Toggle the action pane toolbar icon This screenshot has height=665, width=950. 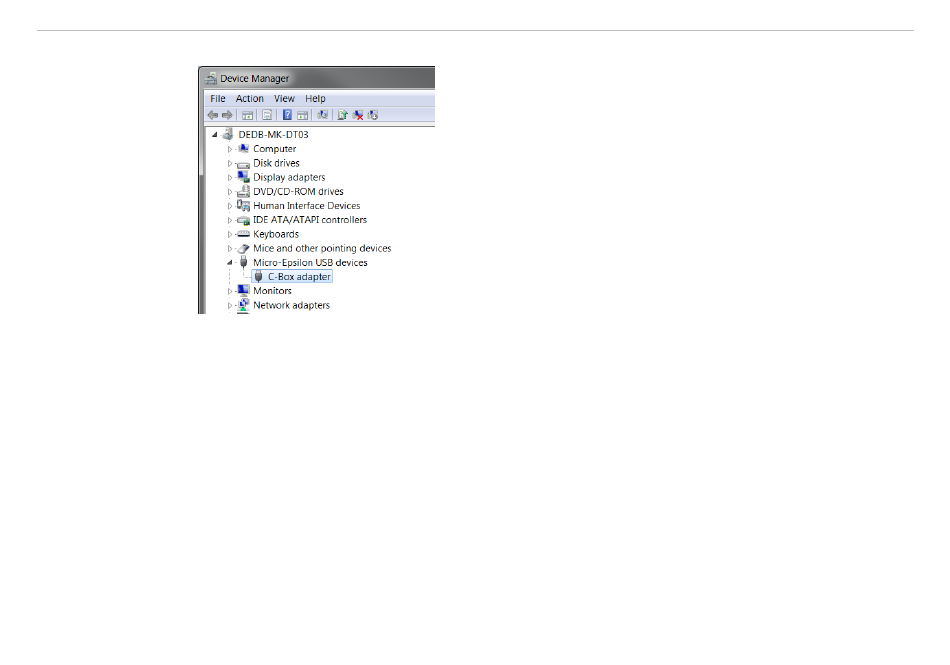[x=302, y=115]
